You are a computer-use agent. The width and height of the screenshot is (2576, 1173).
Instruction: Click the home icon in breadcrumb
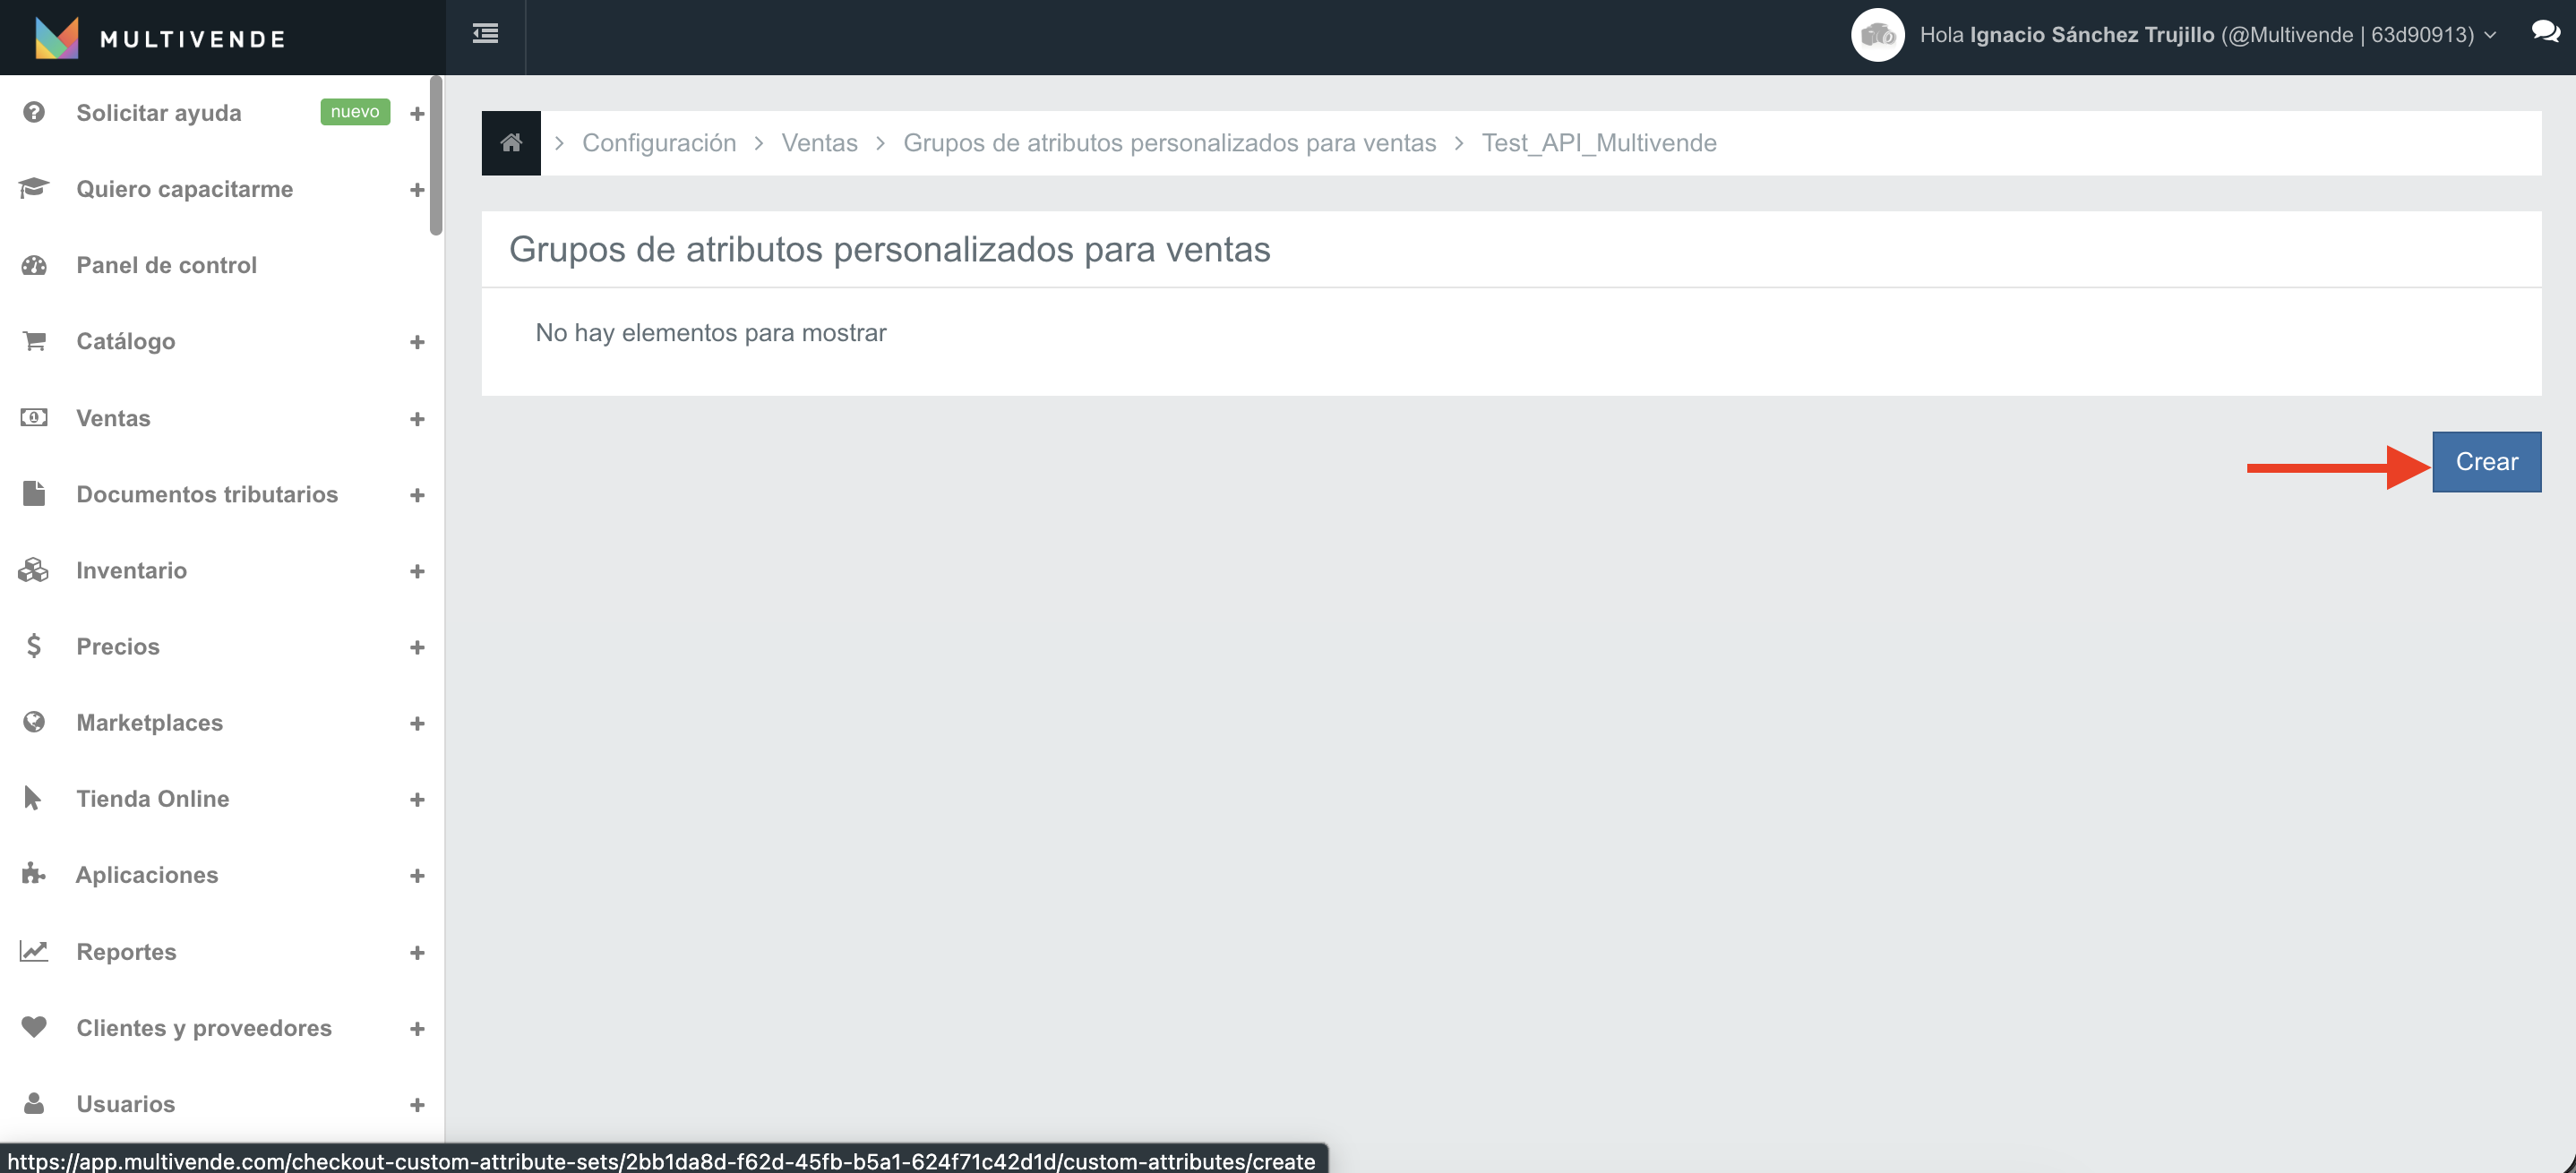[511, 143]
